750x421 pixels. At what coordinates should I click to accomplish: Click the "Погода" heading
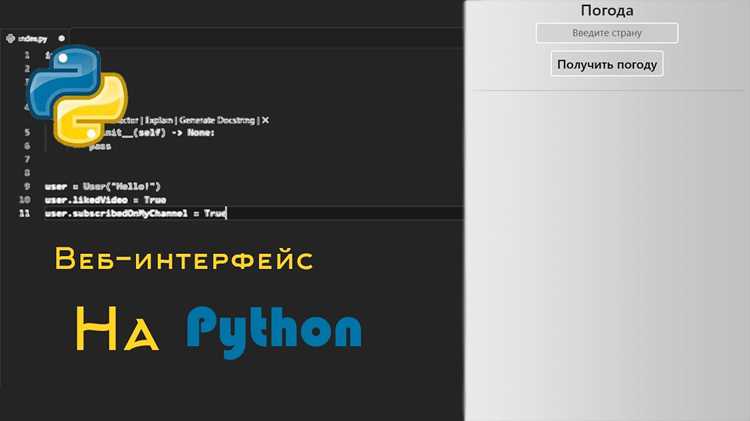point(607,11)
